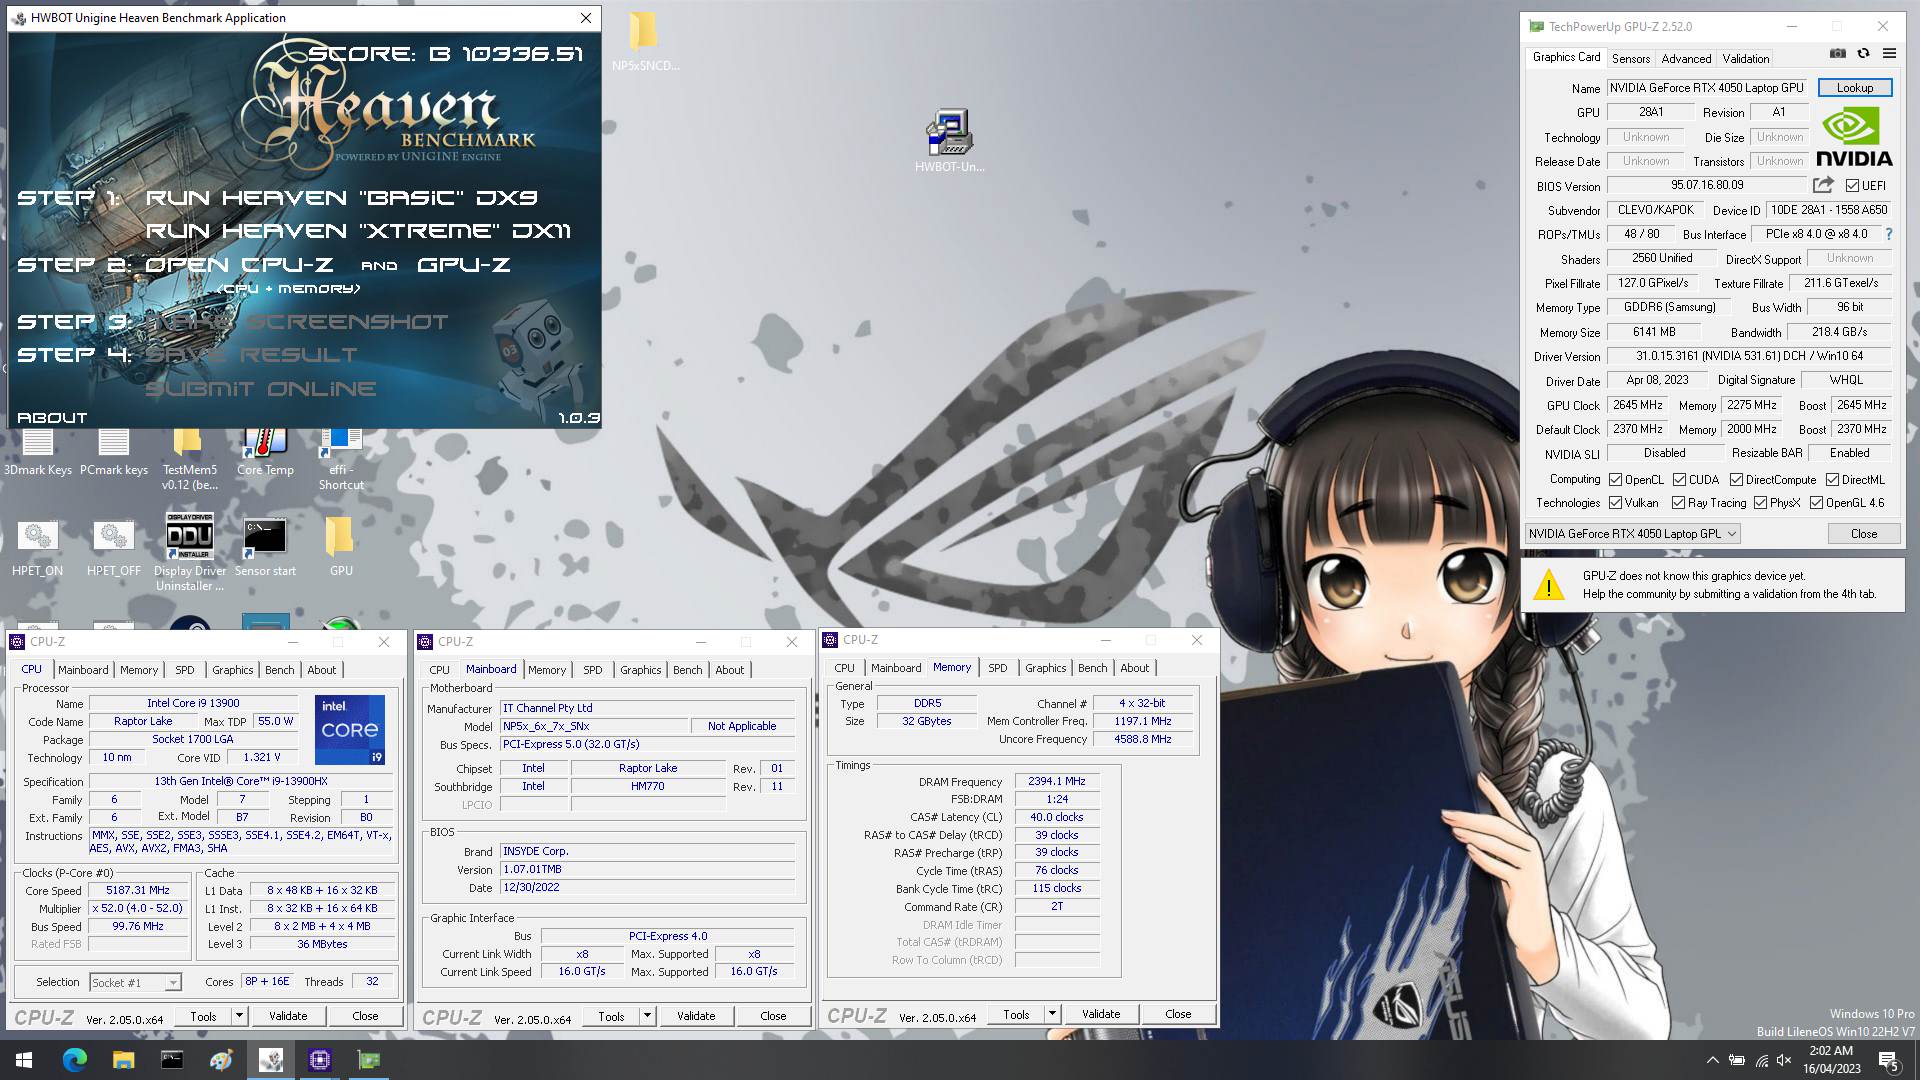
Task: Open the CPU-Z taskbar icon
Action: pyautogui.click(x=320, y=1060)
